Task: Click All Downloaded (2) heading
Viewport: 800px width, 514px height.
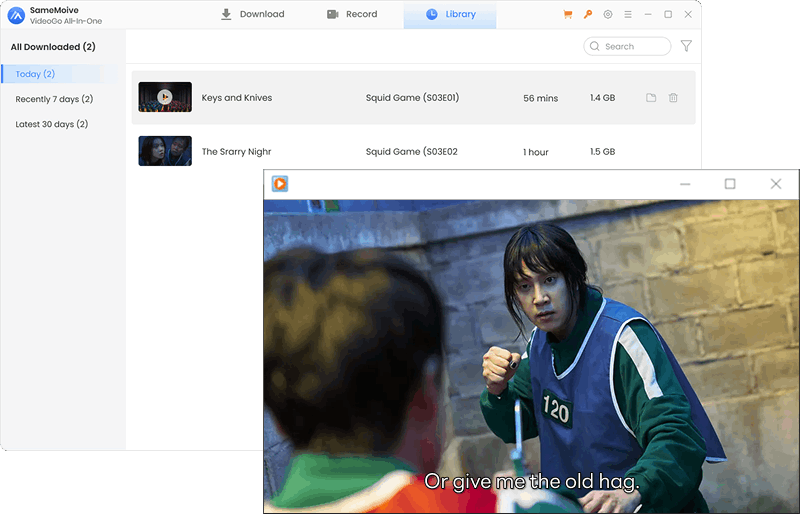Action: pos(53,47)
